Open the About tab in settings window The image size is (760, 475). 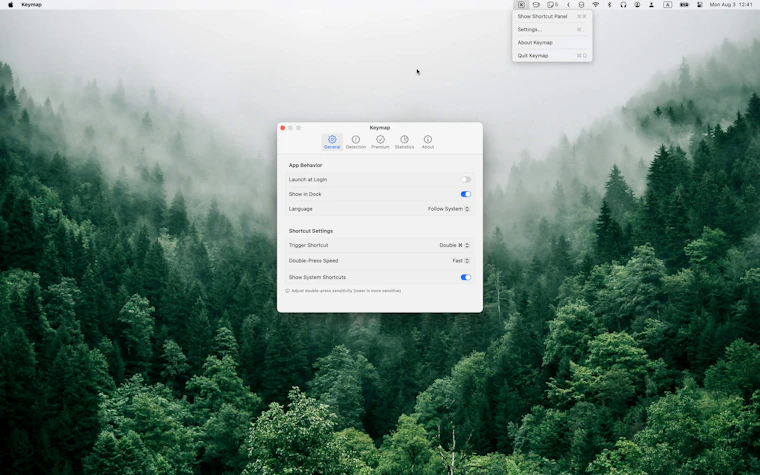[x=428, y=142]
